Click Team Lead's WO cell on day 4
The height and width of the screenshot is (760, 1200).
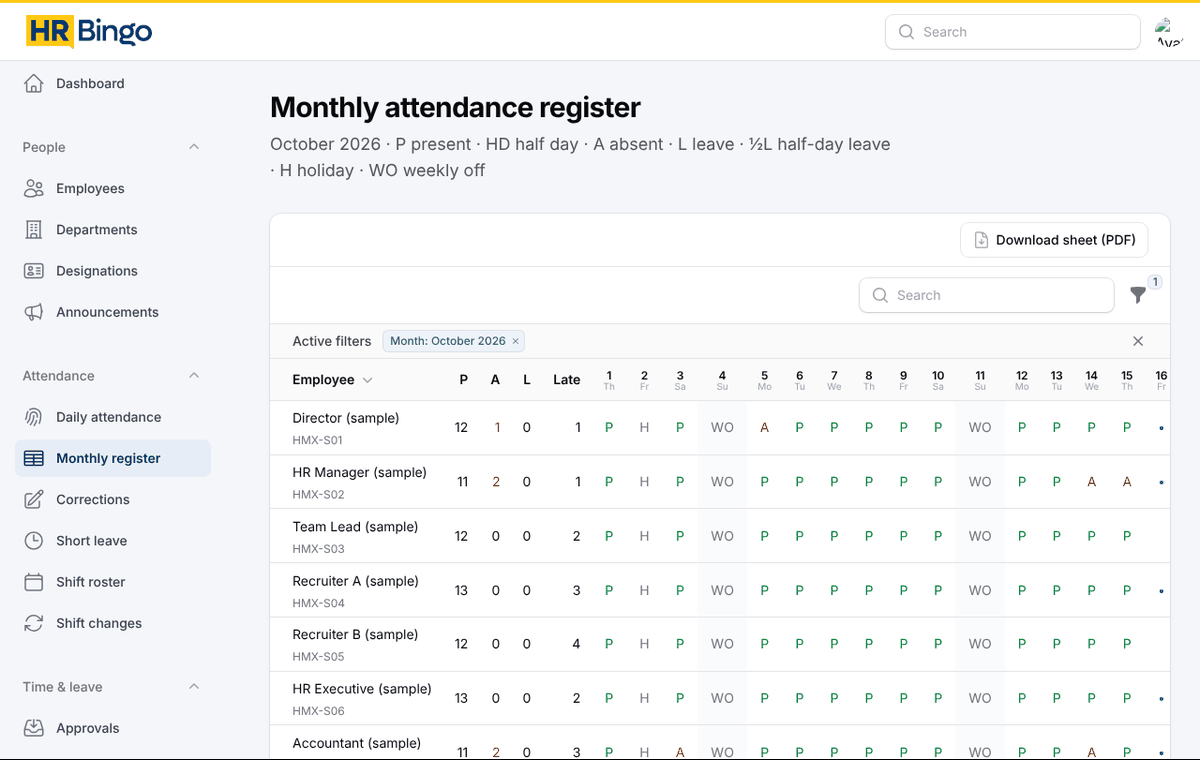click(x=722, y=536)
